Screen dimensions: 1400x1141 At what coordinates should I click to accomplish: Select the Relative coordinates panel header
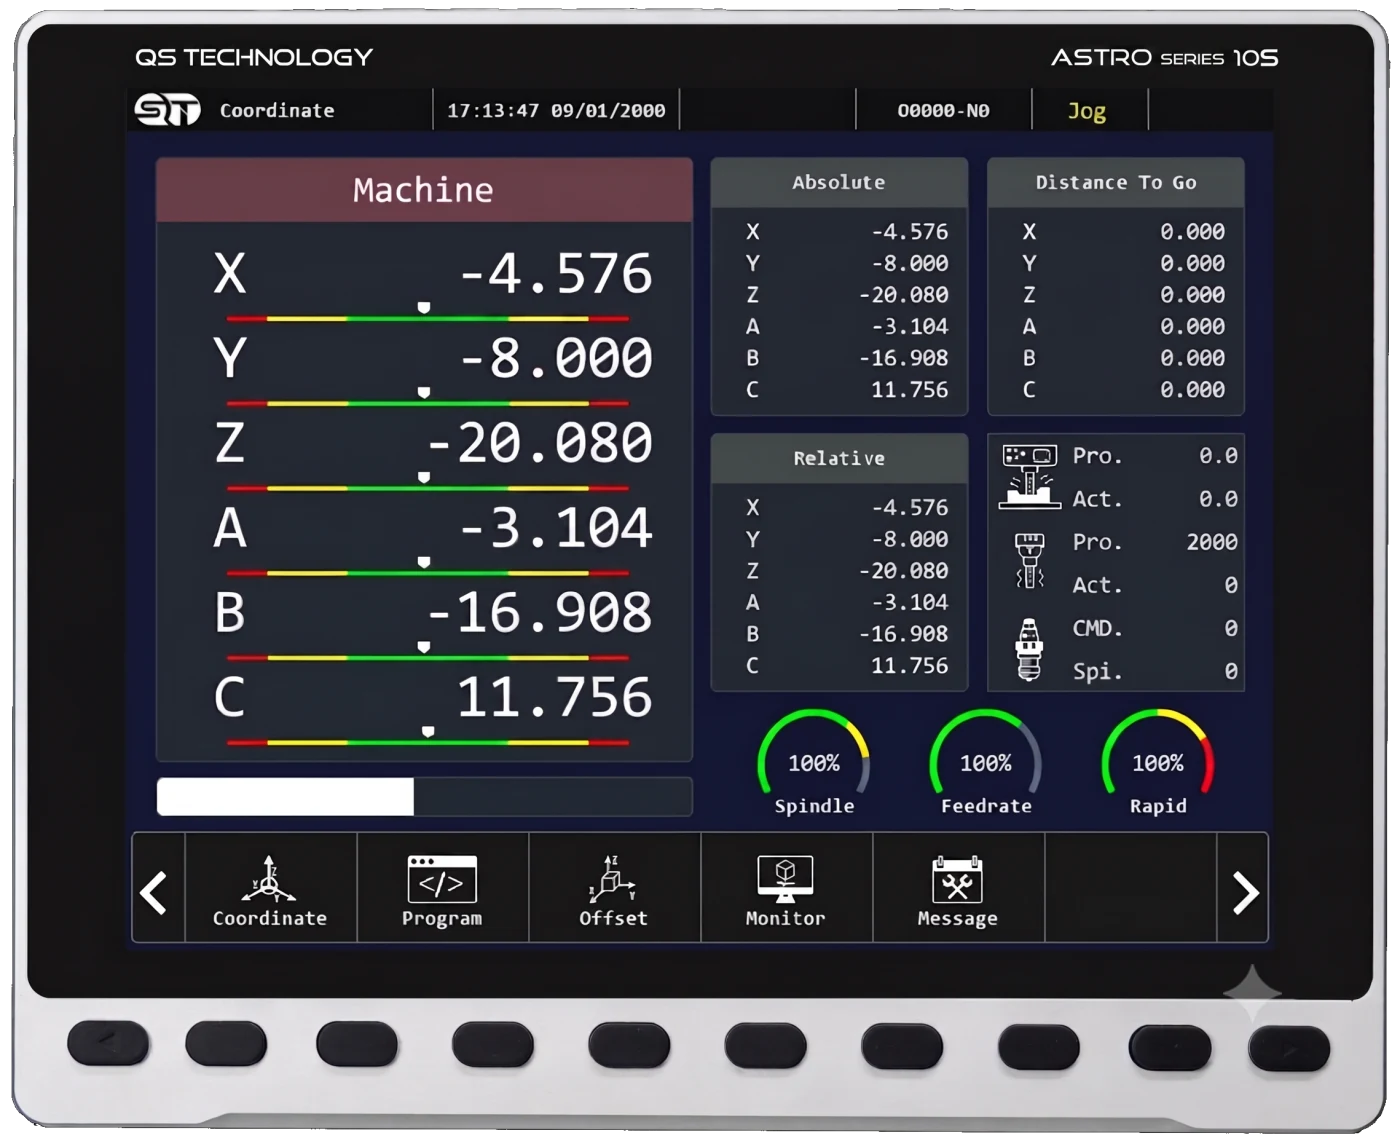[839, 458]
